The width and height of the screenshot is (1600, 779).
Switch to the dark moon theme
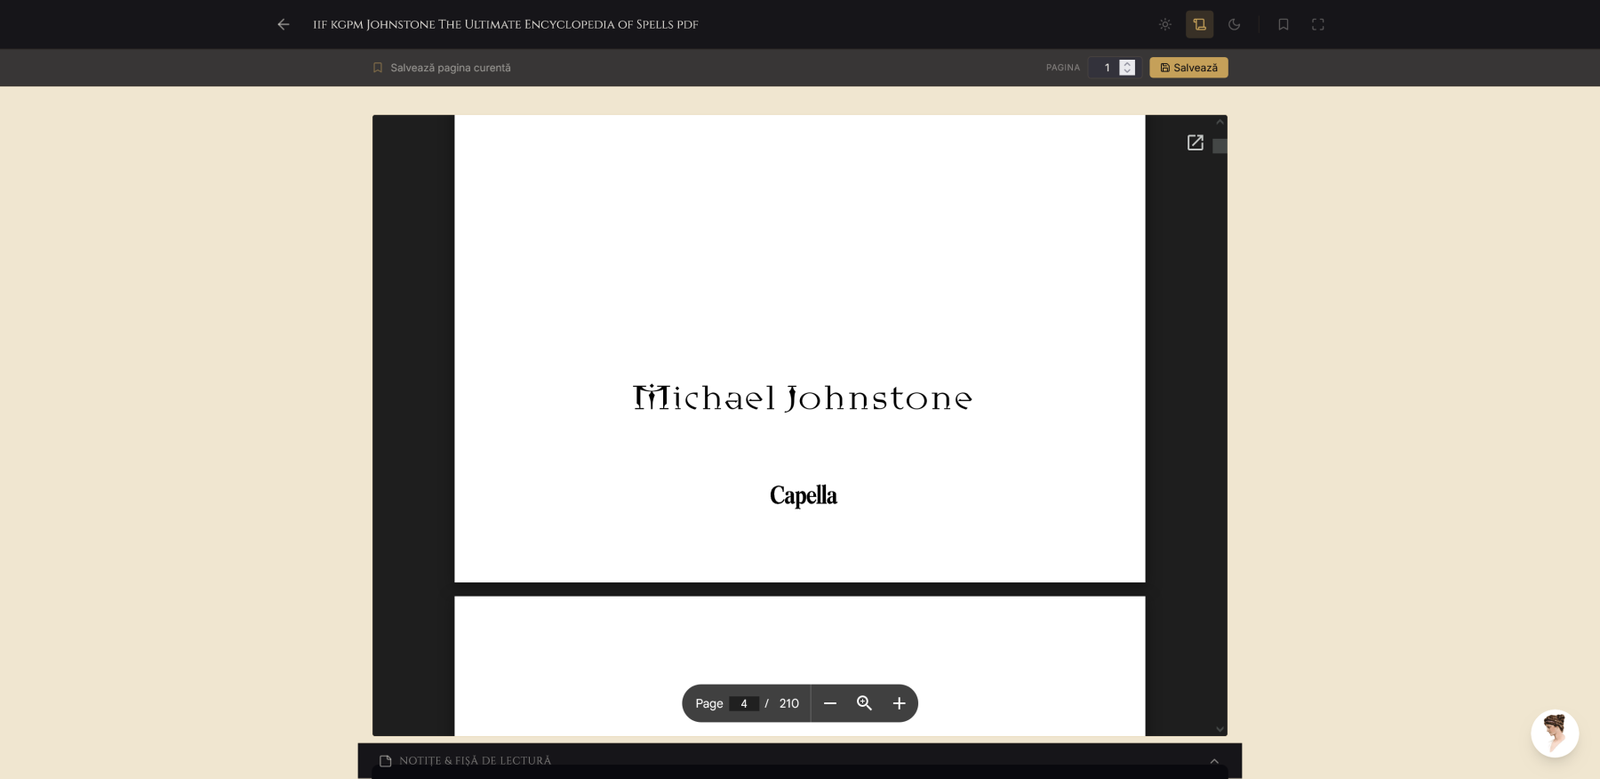pos(1234,24)
